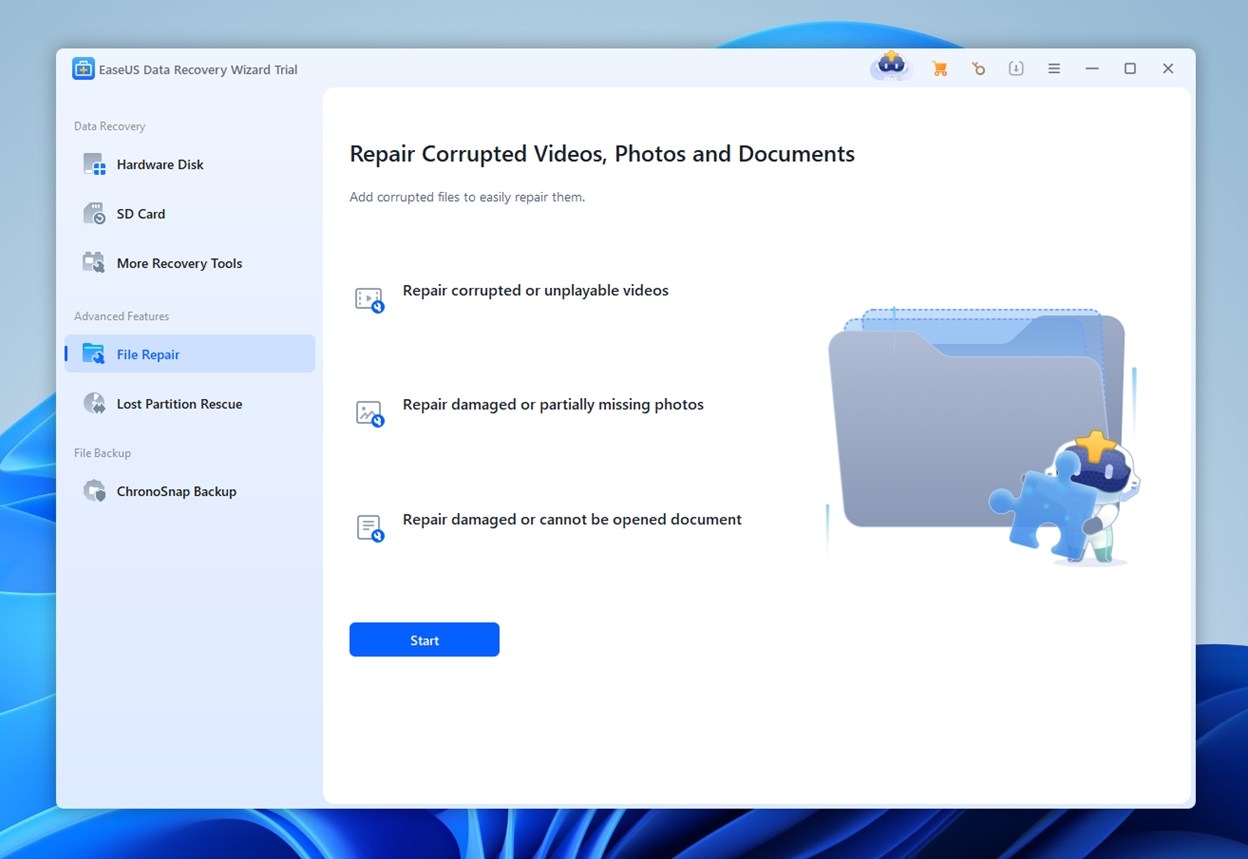Click the 'Repair Corrupted Videos, Photos and Documents' heading

tap(602, 154)
